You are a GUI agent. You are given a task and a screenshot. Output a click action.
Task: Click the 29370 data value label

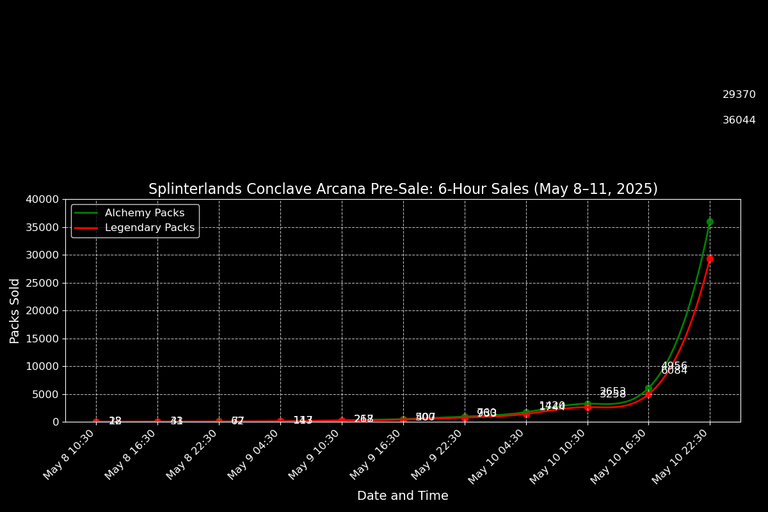(x=739, y=95)
